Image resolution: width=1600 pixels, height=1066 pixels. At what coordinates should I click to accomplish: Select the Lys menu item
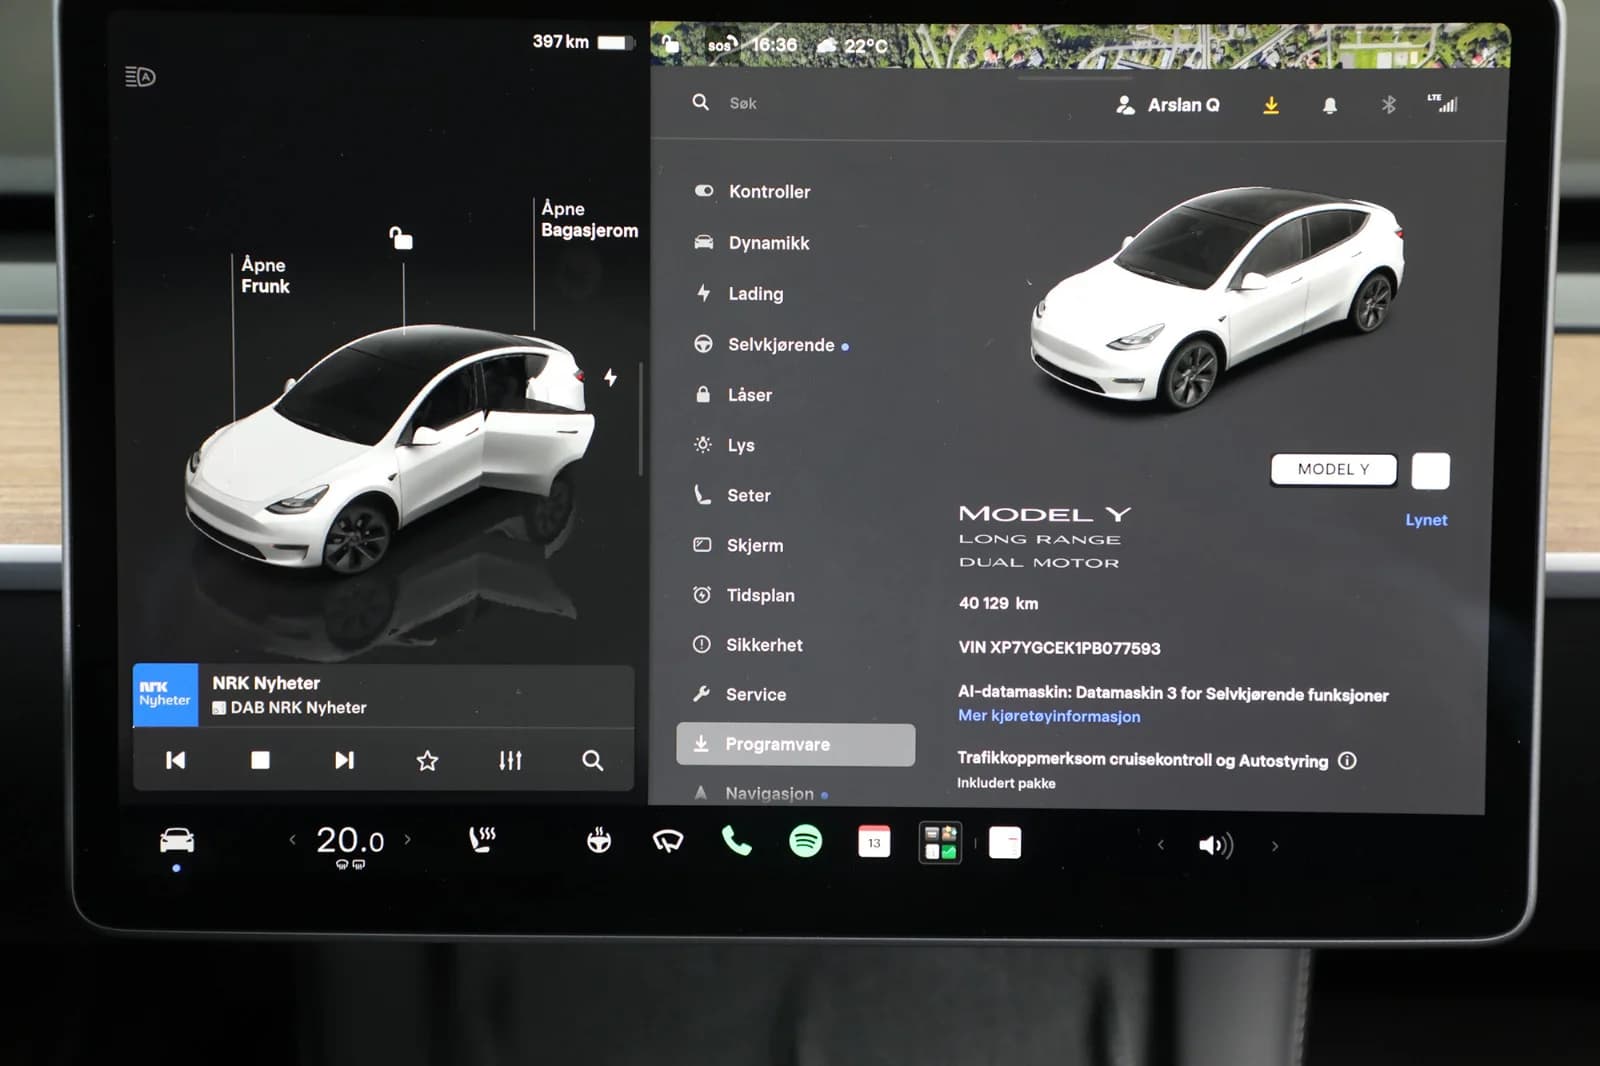724,445
